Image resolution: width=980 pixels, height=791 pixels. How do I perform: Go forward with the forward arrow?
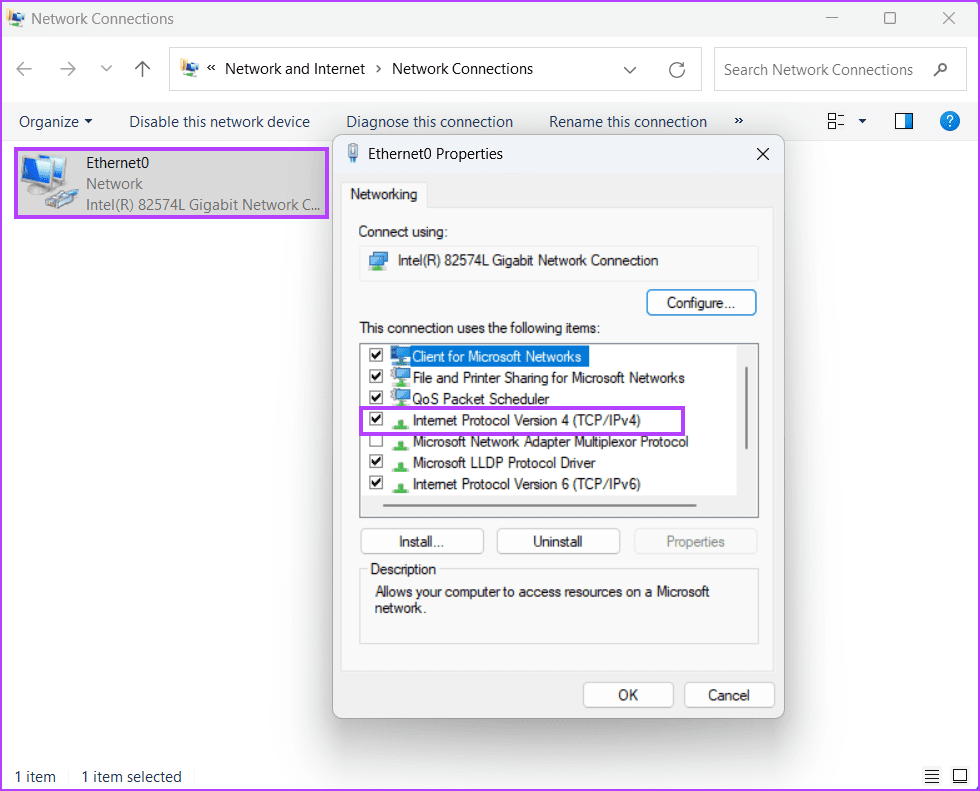pos(68,69)
